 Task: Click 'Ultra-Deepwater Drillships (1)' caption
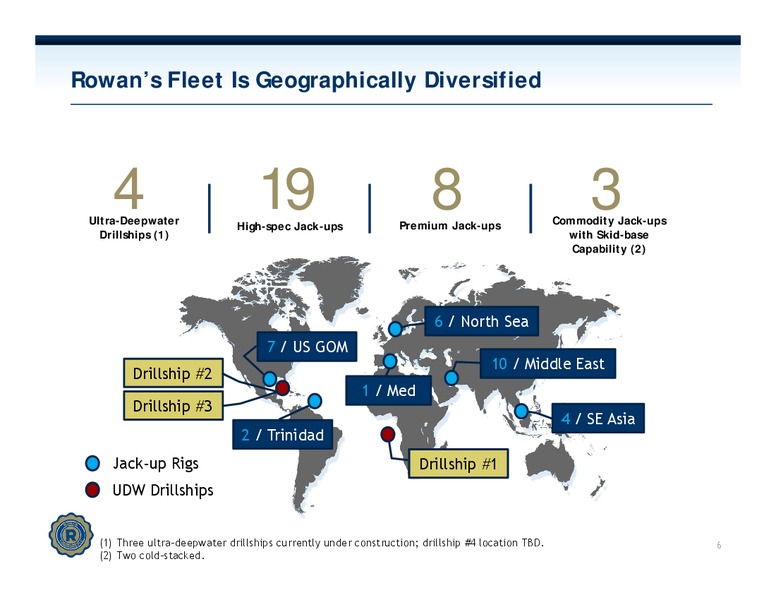click(x=134, y=228)
